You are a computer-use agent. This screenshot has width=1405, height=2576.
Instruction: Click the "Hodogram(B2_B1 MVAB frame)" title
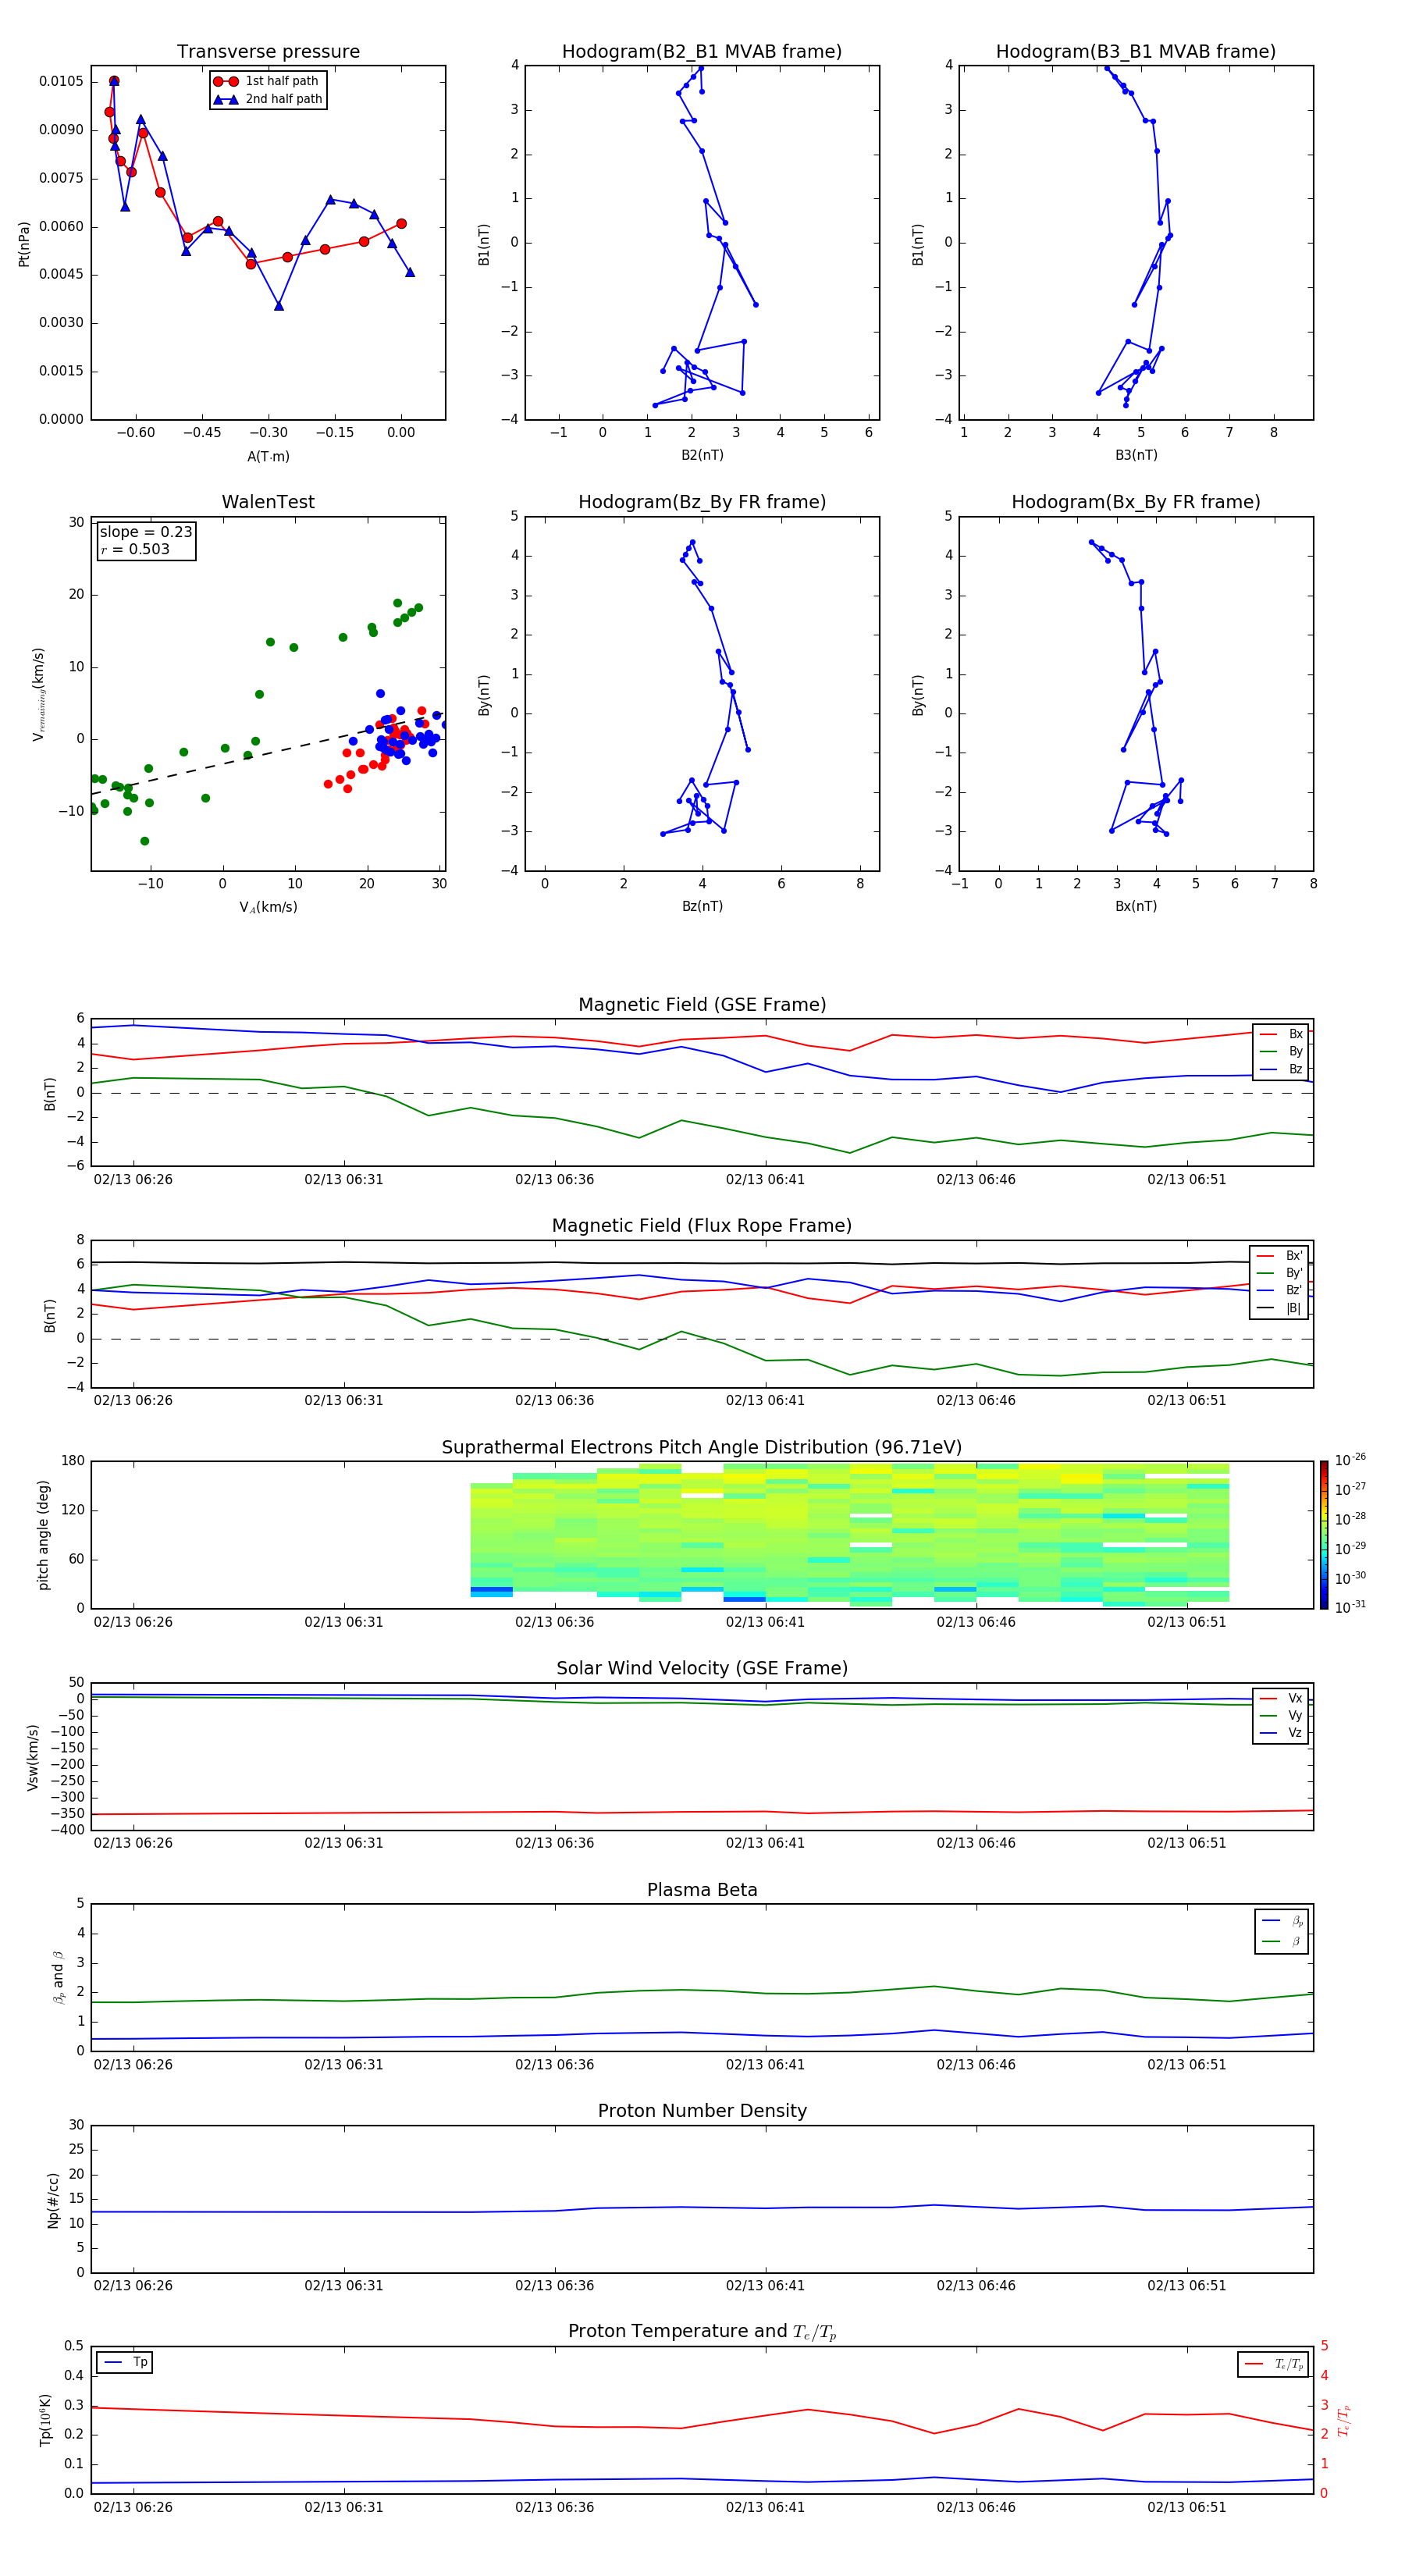pyautogui.click(x=701, y=52)
